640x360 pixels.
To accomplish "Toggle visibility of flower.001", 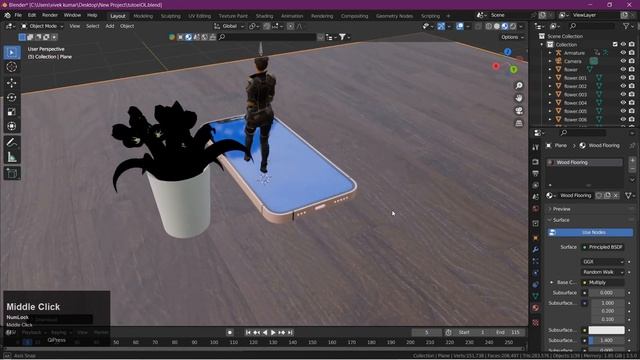I will 623,78.
